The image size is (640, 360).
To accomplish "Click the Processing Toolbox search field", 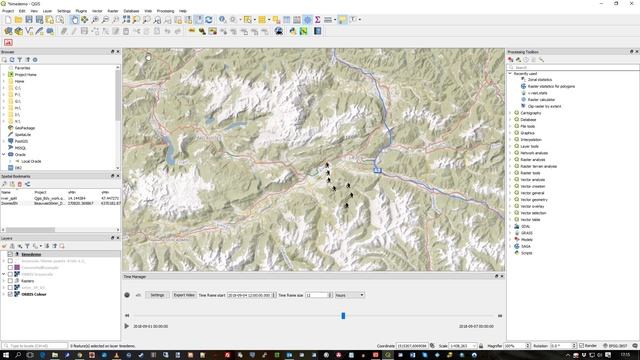I will click(x=573, y=67).
